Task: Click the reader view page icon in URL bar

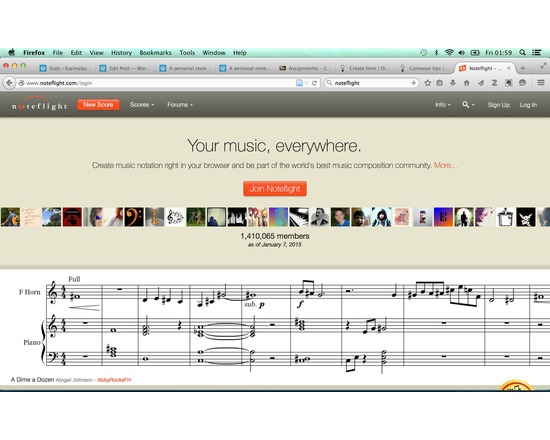Action: coord(299,83)
